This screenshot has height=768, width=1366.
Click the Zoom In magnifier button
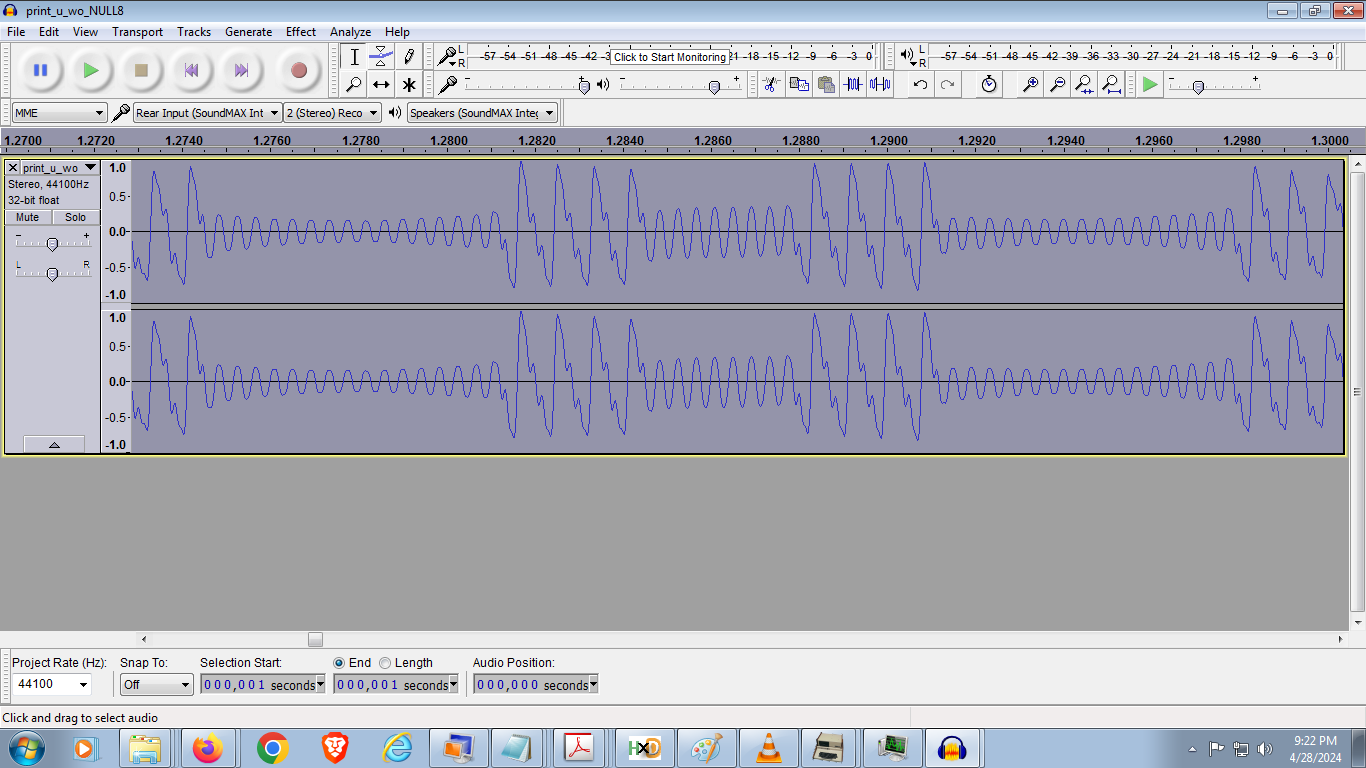pos(1029,84)
